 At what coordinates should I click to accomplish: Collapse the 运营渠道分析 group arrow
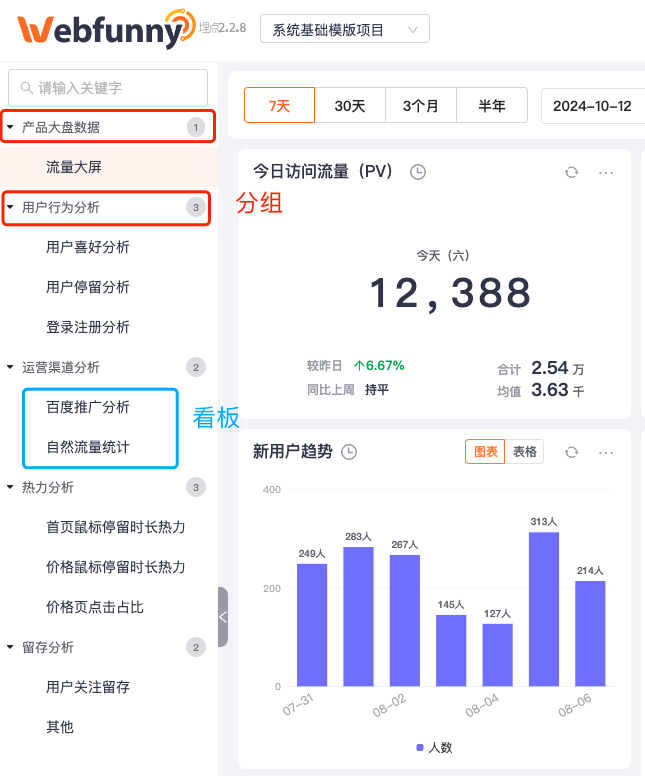[10, 367]
